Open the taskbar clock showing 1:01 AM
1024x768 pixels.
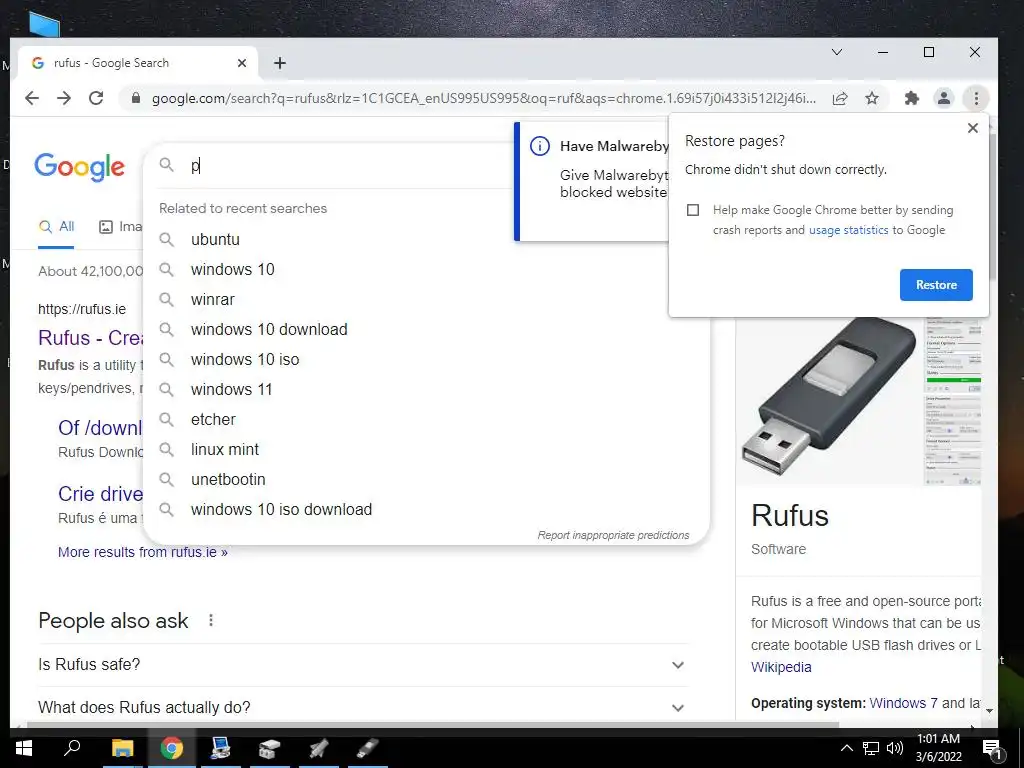pos(938,748)
